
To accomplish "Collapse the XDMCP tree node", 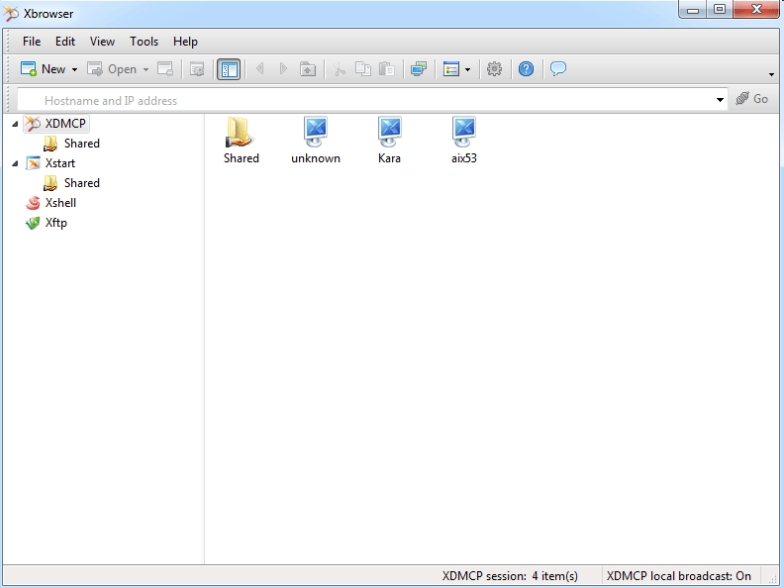I will [15, 124].
